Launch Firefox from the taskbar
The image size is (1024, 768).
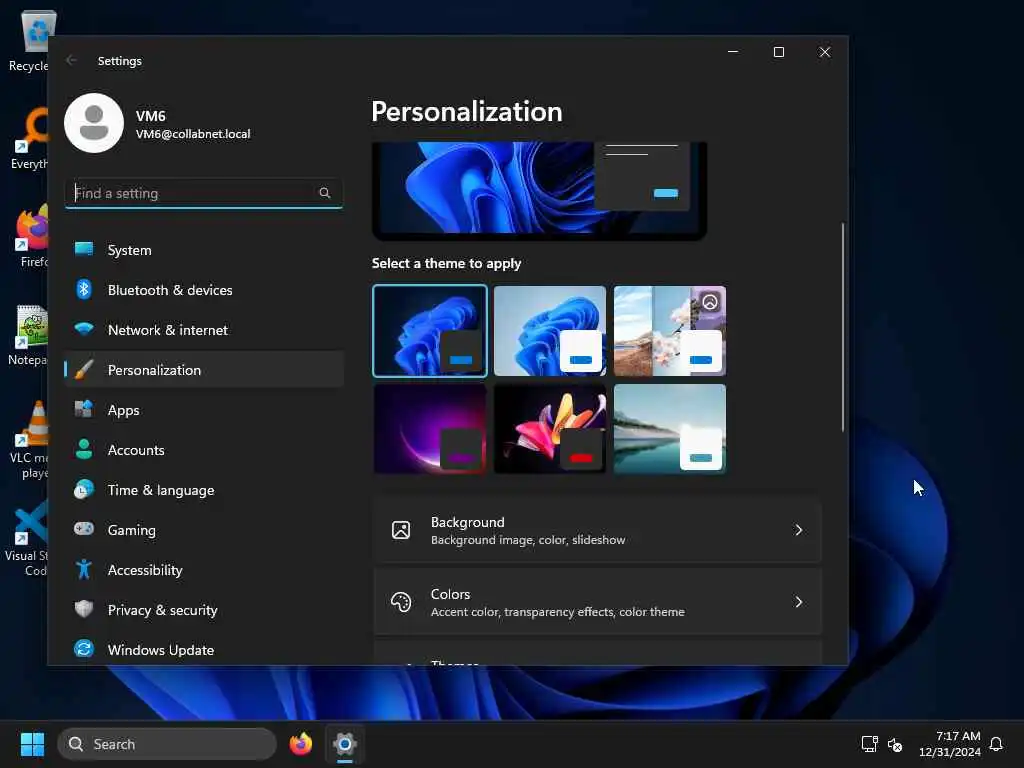click(301, 744)
